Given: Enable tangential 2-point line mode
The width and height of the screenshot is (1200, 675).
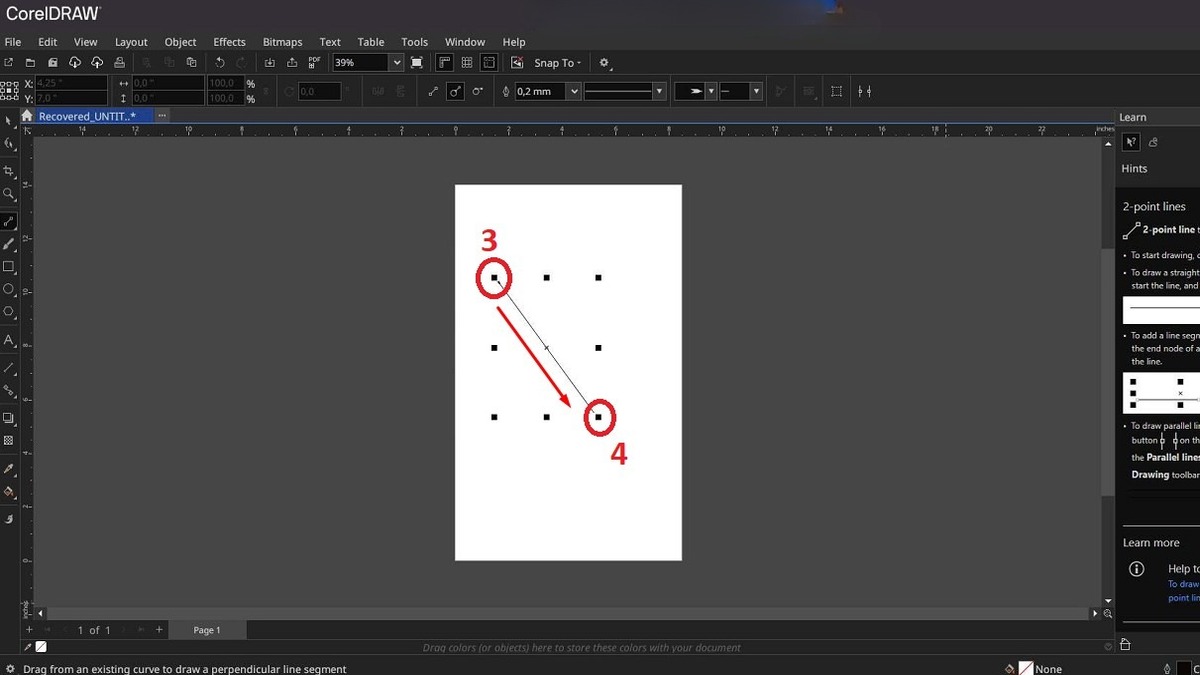Looking at the screenshot, I should coord(477,91).
